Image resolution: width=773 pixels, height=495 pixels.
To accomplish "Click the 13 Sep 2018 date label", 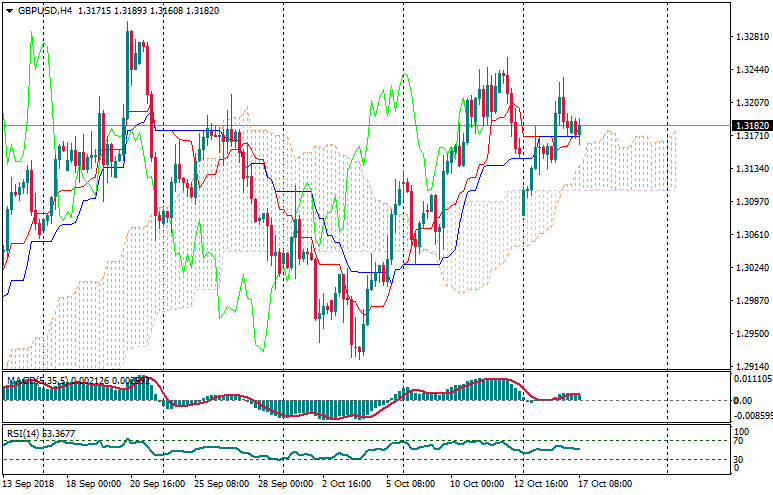I will (30, 484).
